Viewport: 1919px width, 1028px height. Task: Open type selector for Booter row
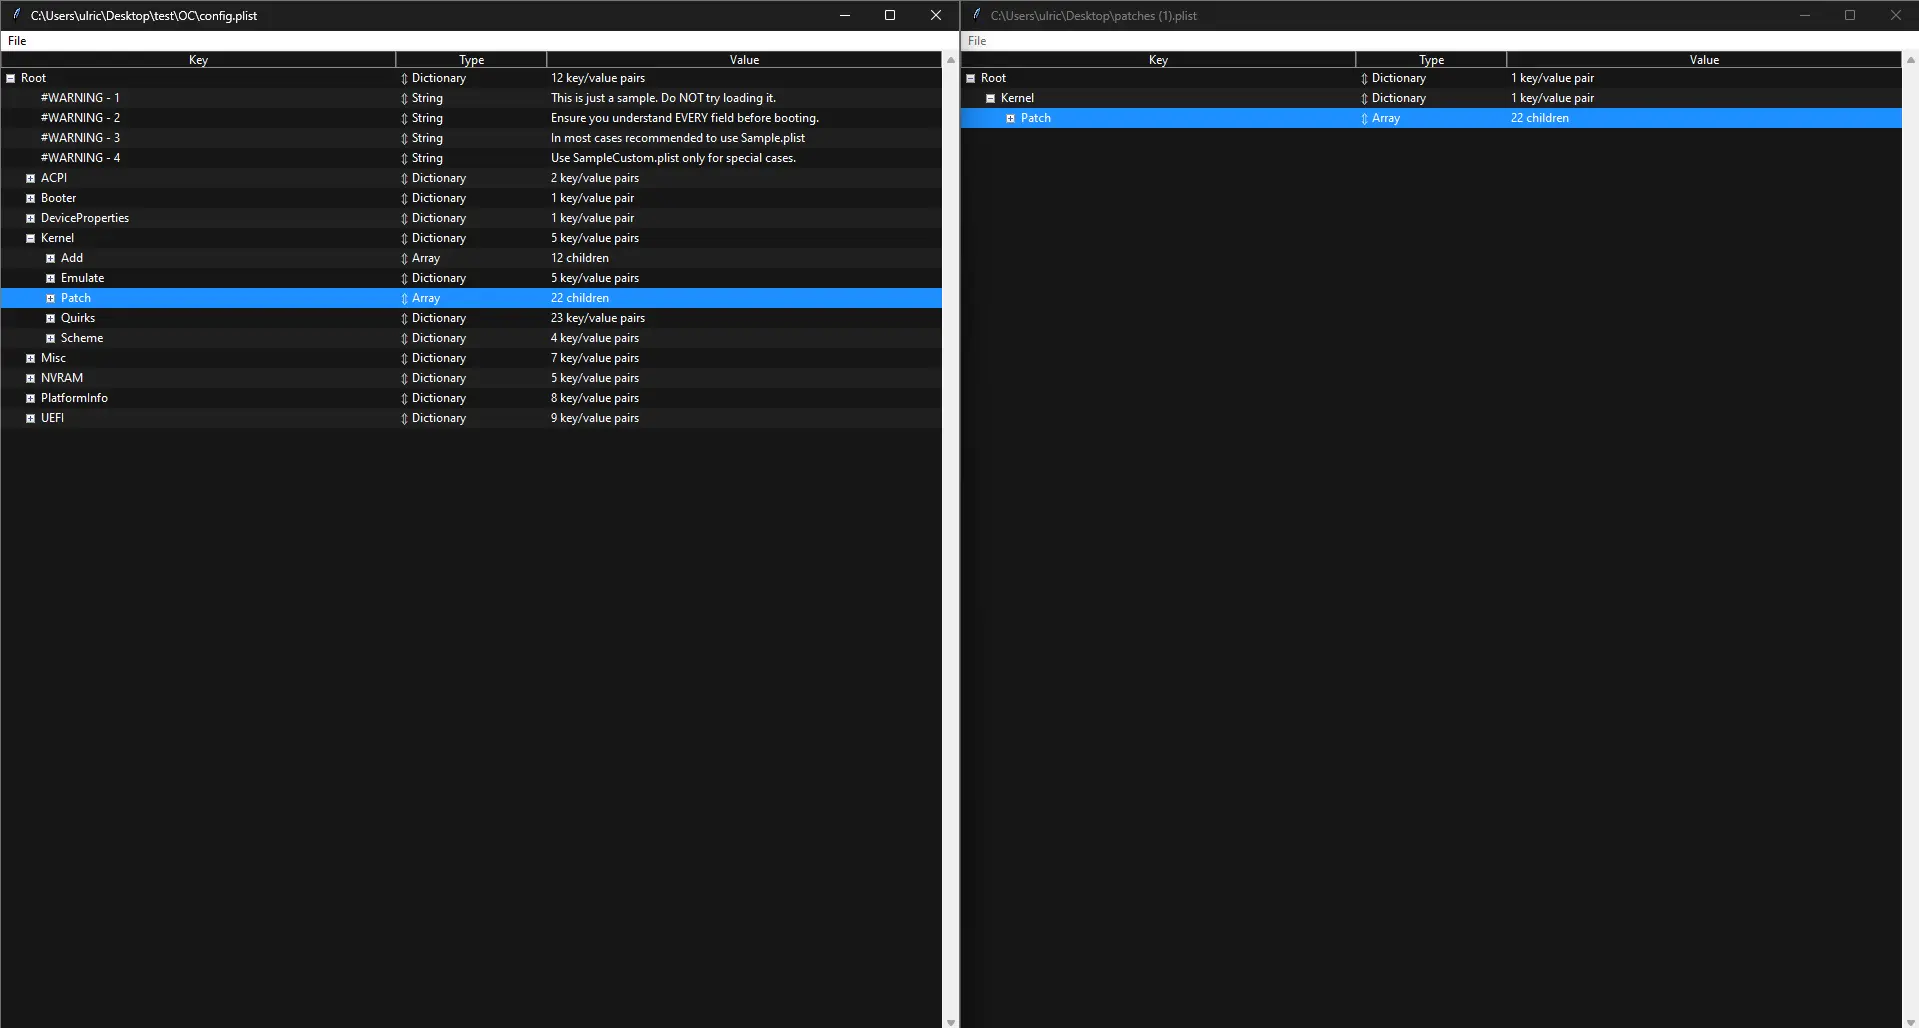(404, 198)
